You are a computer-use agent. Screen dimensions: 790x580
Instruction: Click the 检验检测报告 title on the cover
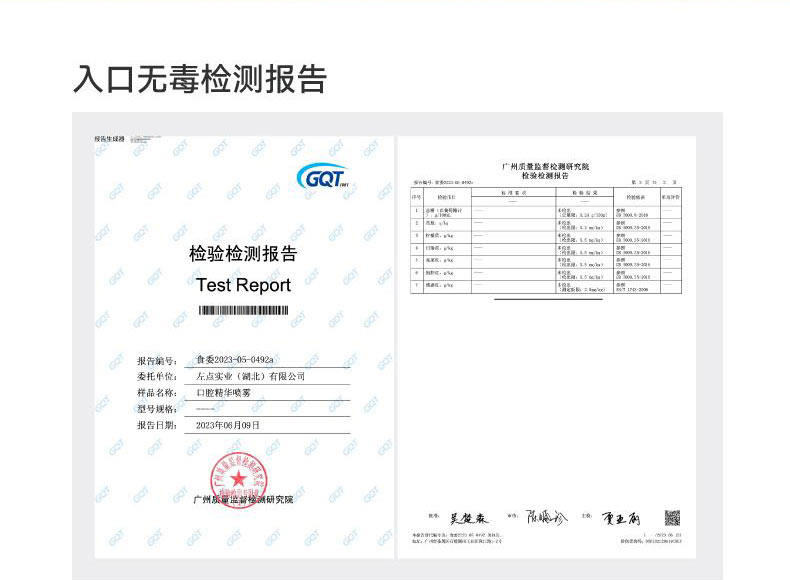[243, 253]
